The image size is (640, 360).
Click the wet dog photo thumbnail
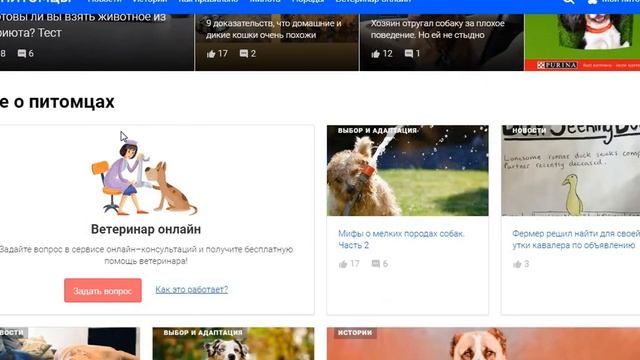coord(407,171)
